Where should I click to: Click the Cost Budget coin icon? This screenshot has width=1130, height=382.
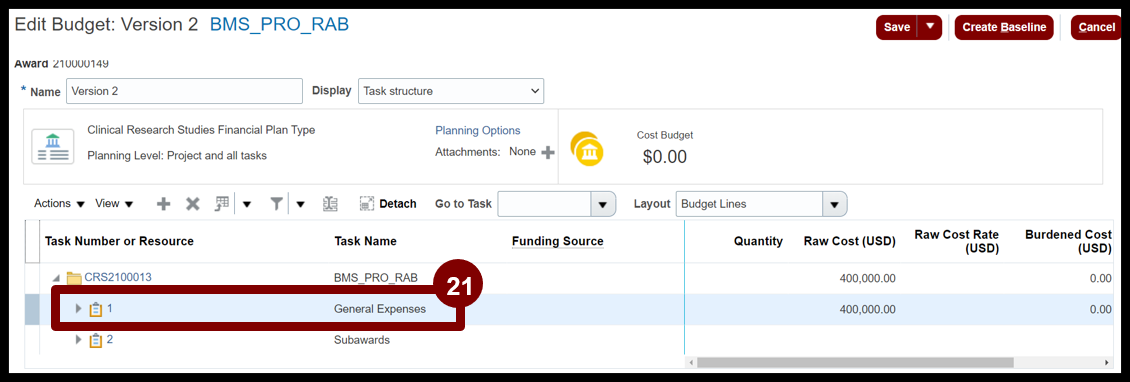coord(587,148)
